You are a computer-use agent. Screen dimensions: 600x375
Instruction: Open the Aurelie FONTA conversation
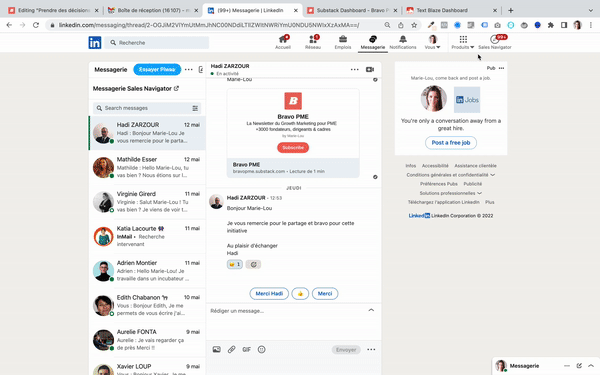(147, 340)
